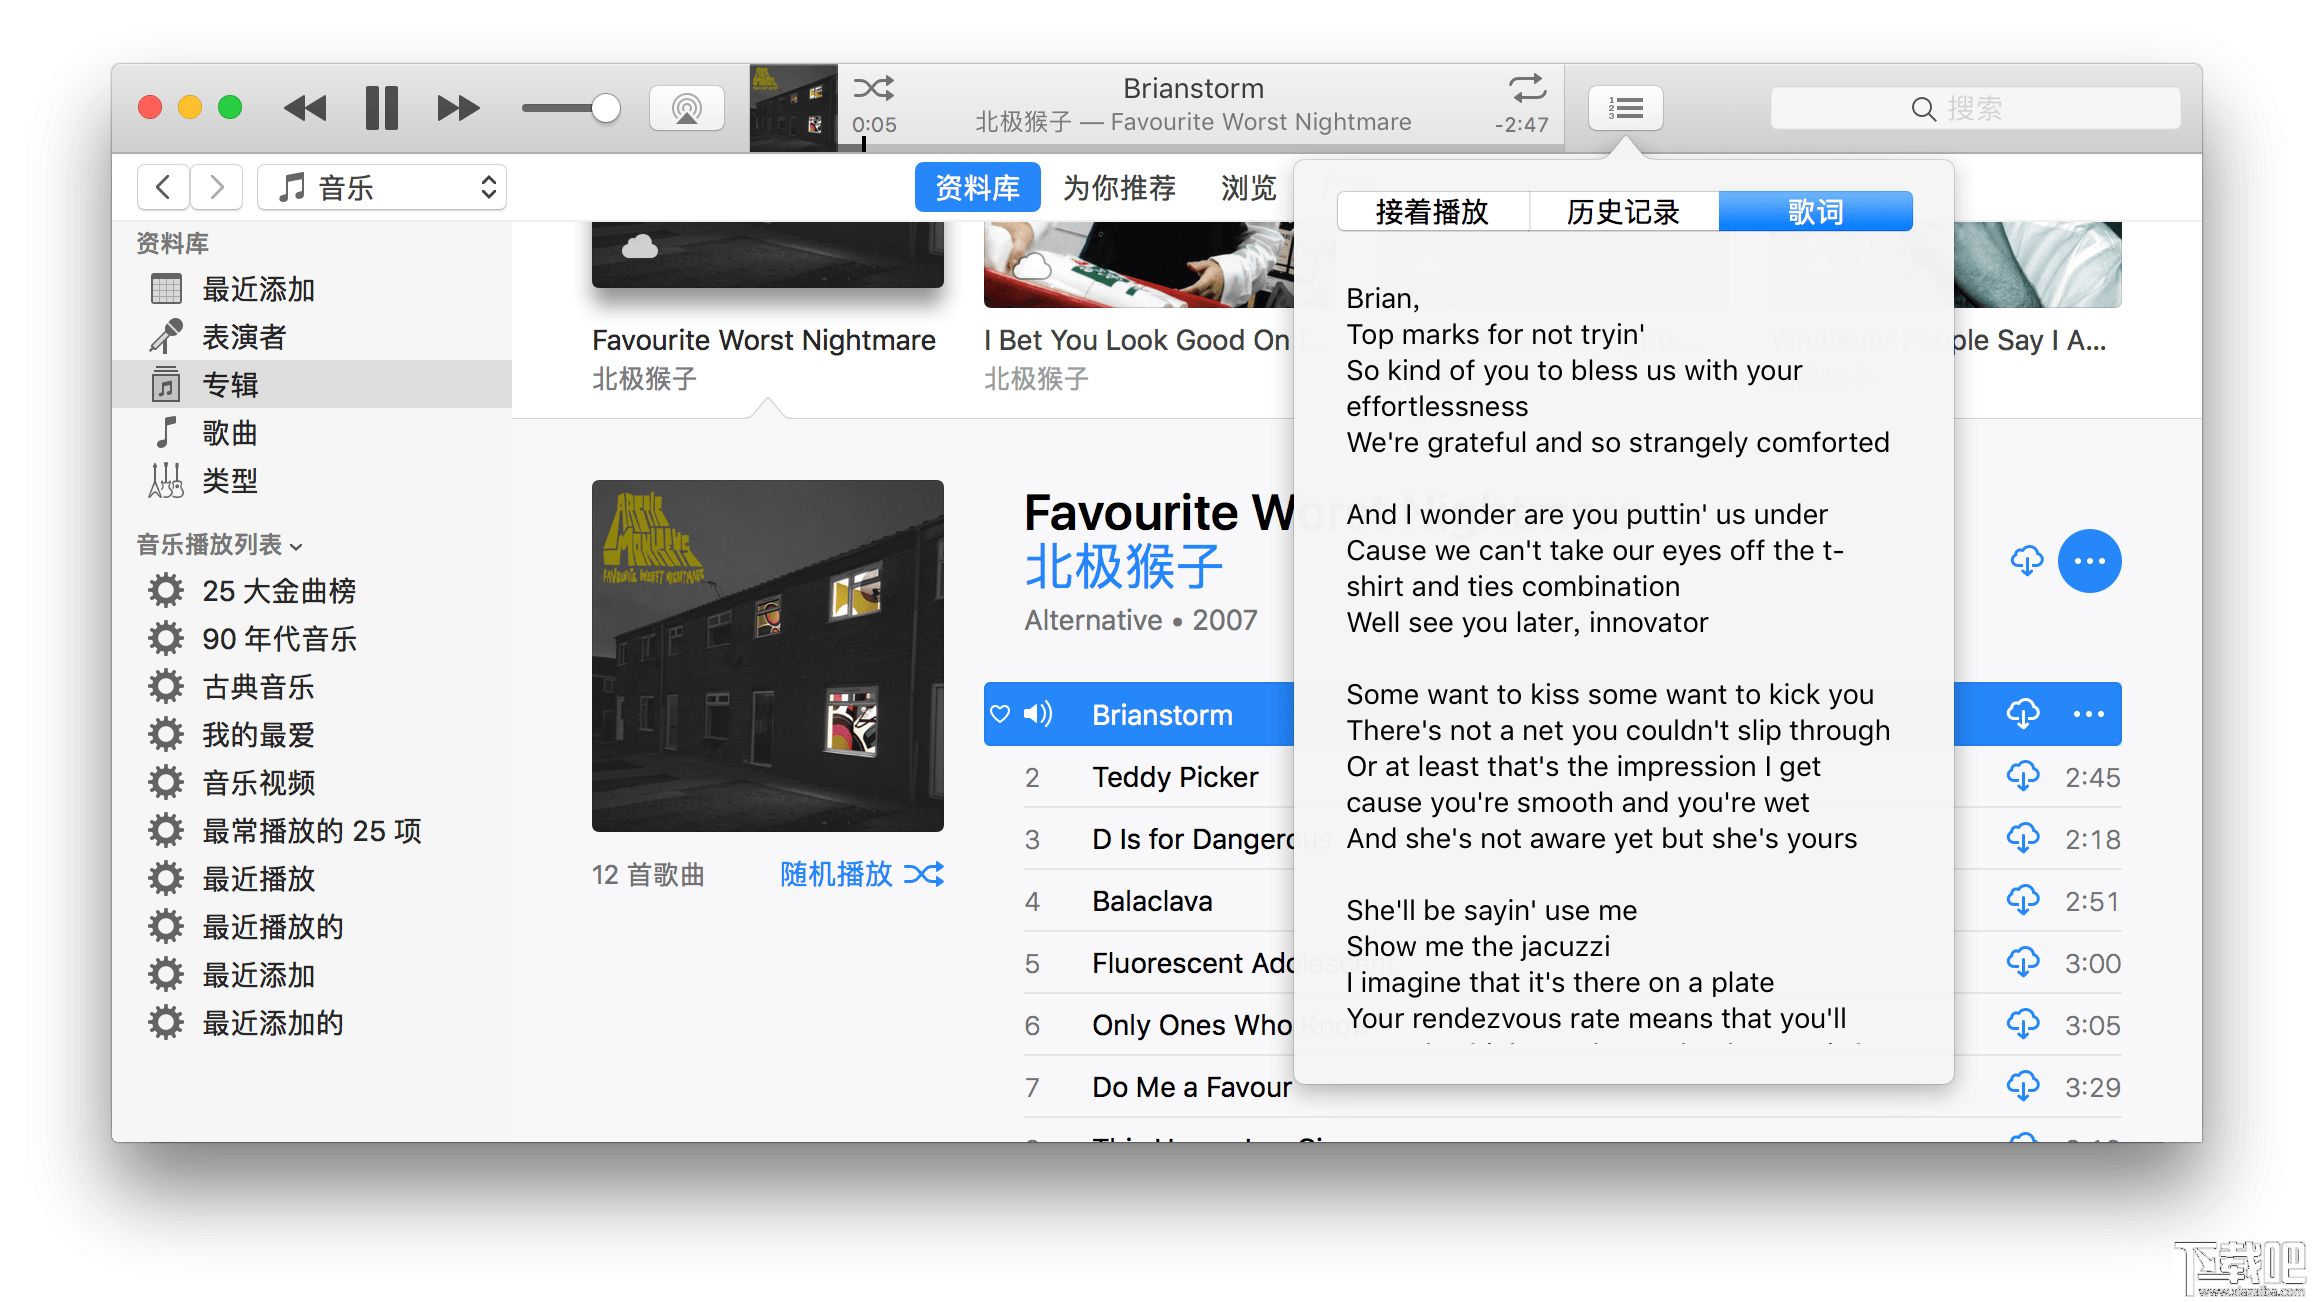The height and width of the screenshot is (1302, 2314).
Task: Click the heart/favorite icon on Brianstorm
Action: (998, 715)
